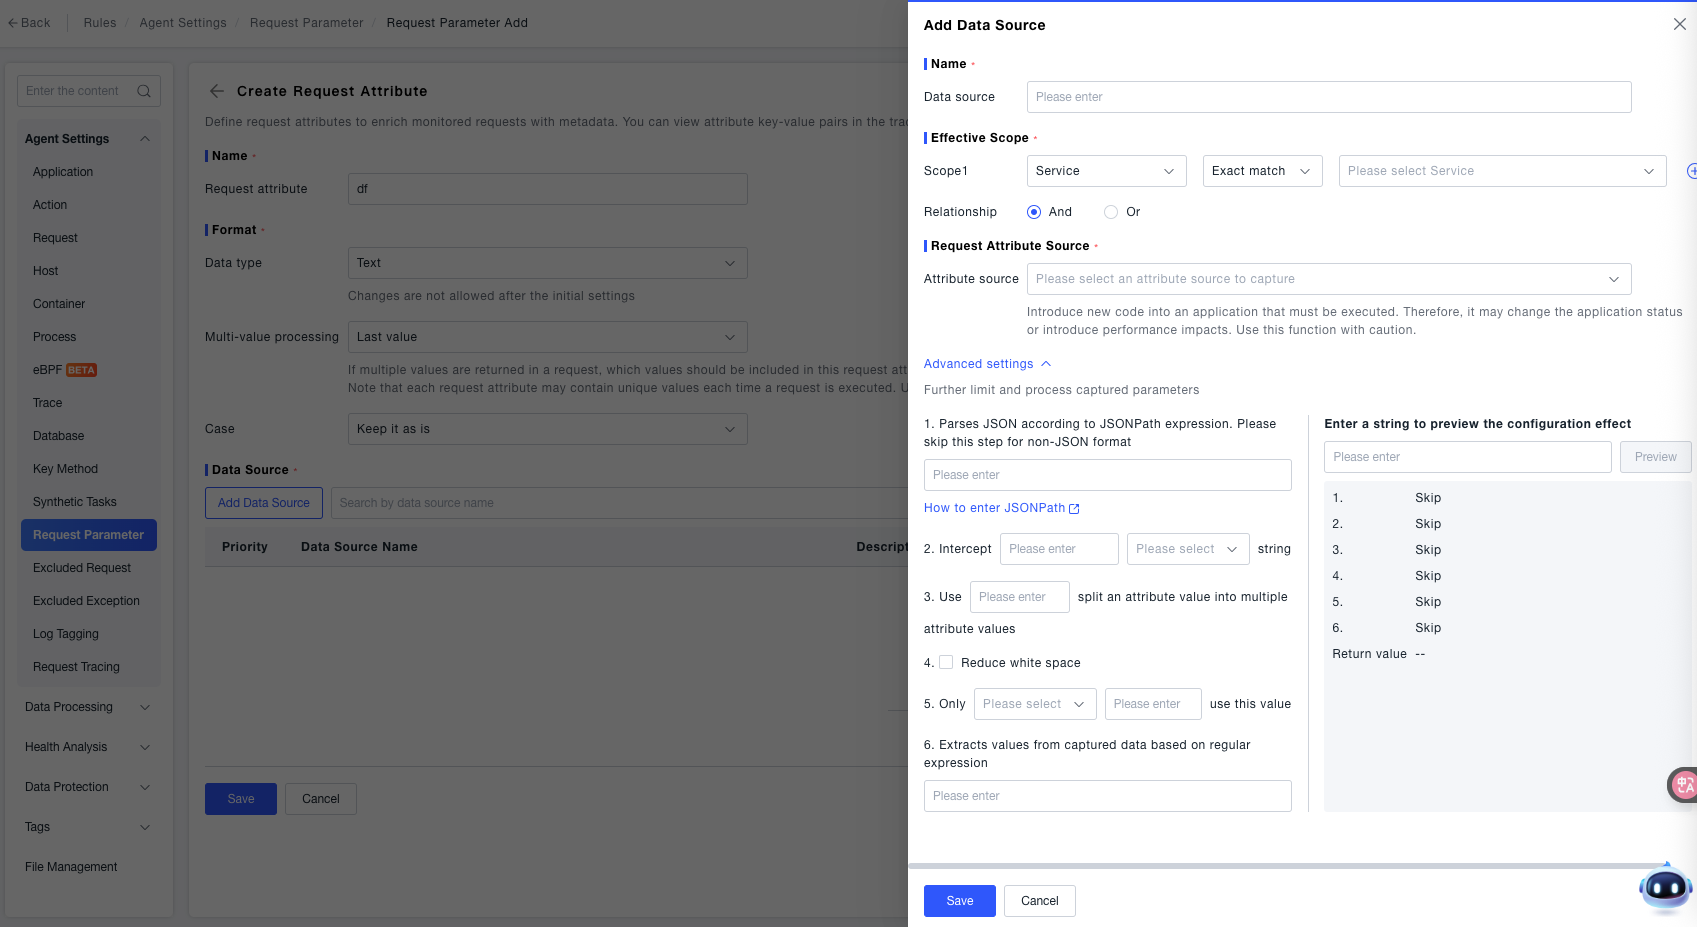Select the And relationship radio button
The width and height of the screenshot is (1697, 927).
tap(1034, 212)
